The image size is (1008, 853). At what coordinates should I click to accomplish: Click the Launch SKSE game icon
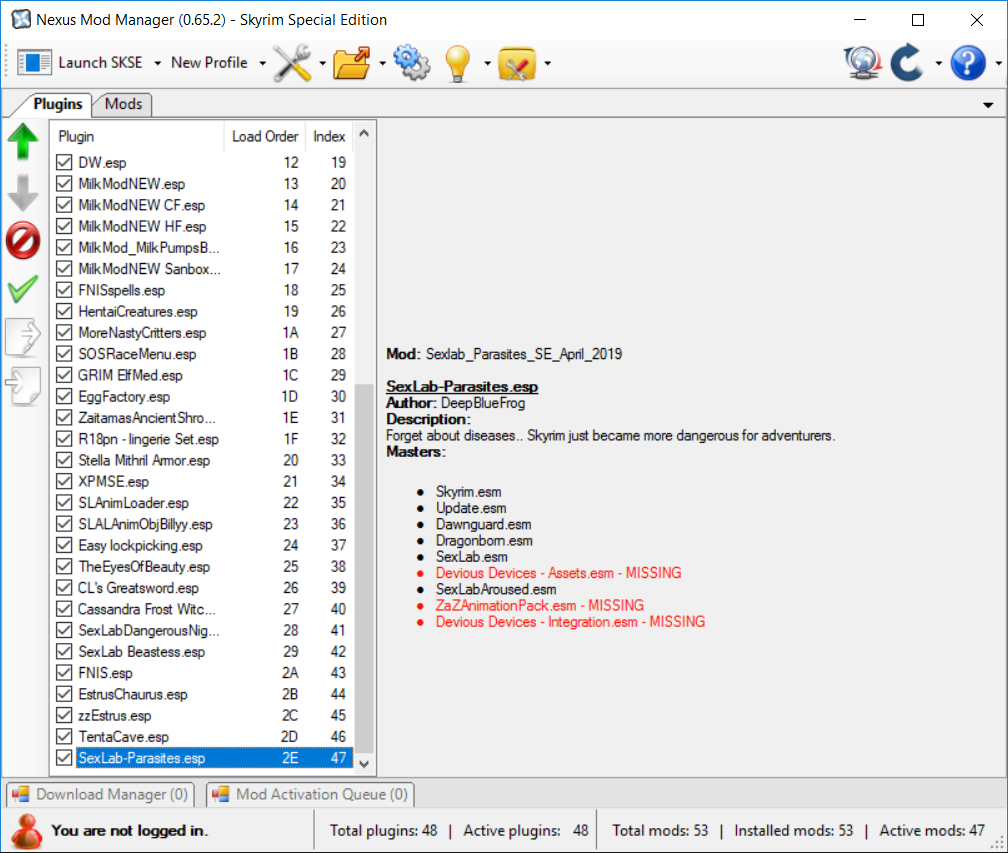(35, 62)
